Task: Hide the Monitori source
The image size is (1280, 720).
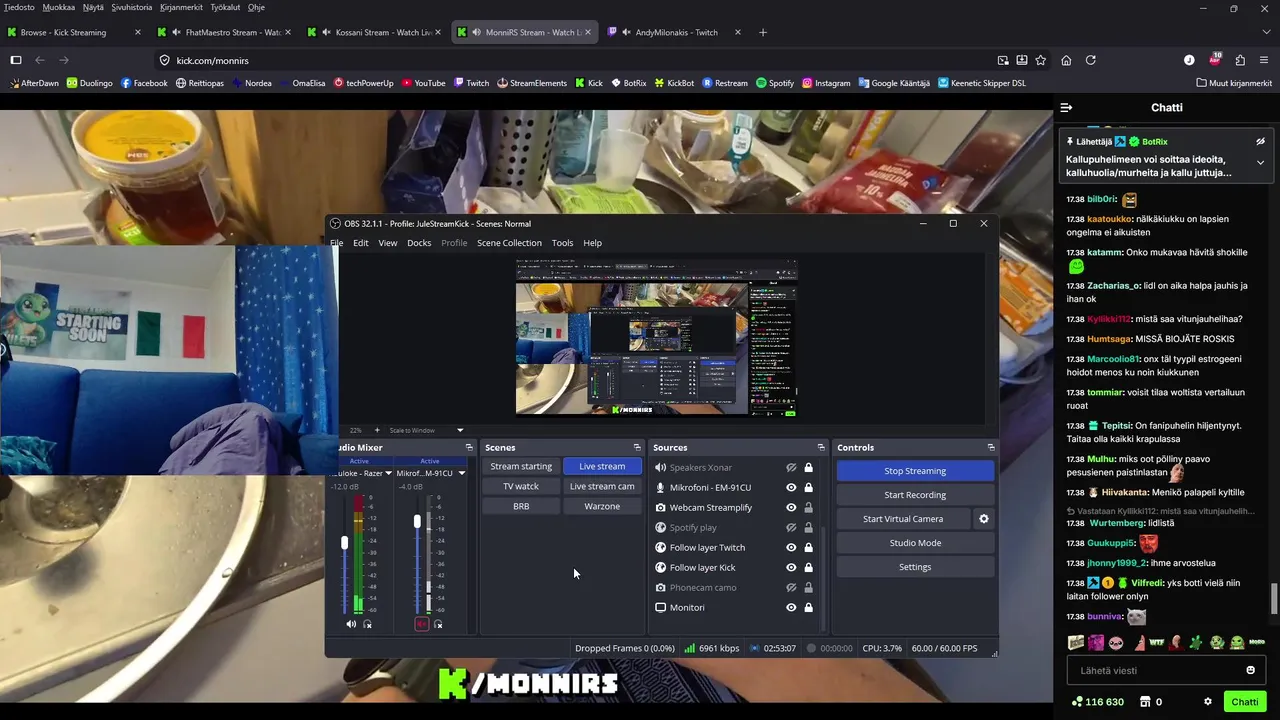Action: tap(791, 608)
